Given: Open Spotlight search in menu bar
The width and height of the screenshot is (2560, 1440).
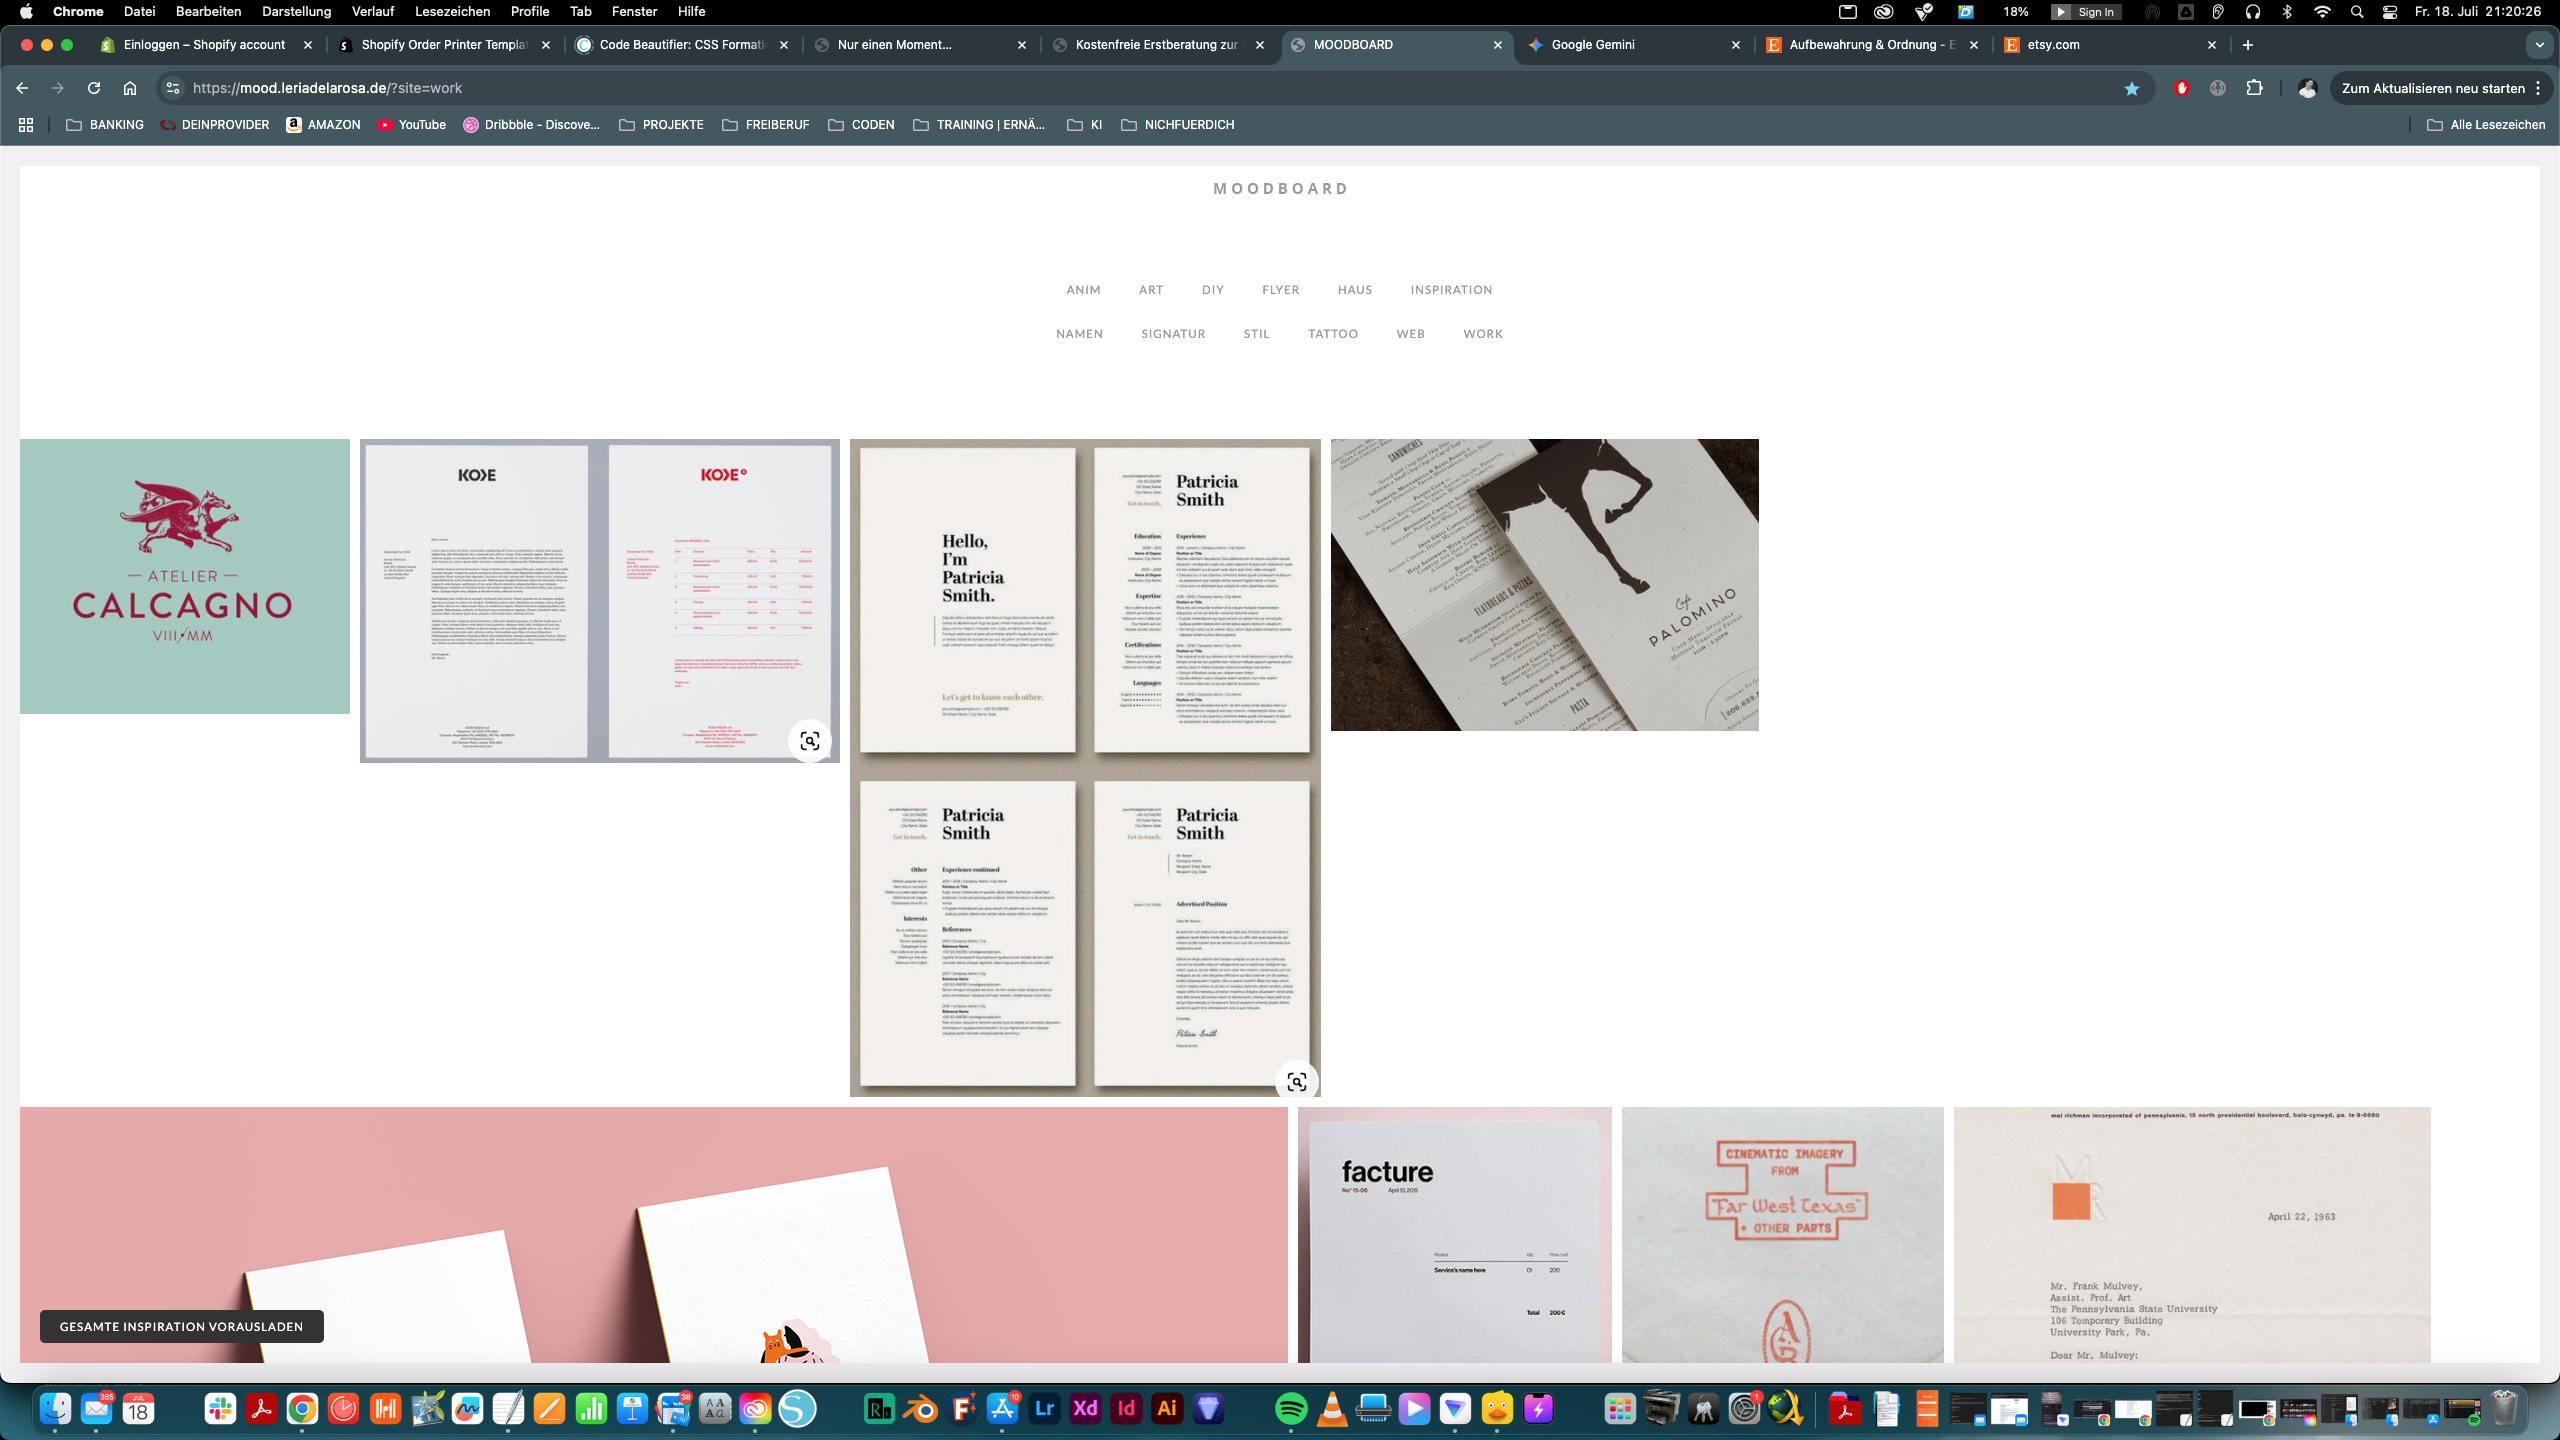Looking at the screenshot, I should [x=2357, y=12].
